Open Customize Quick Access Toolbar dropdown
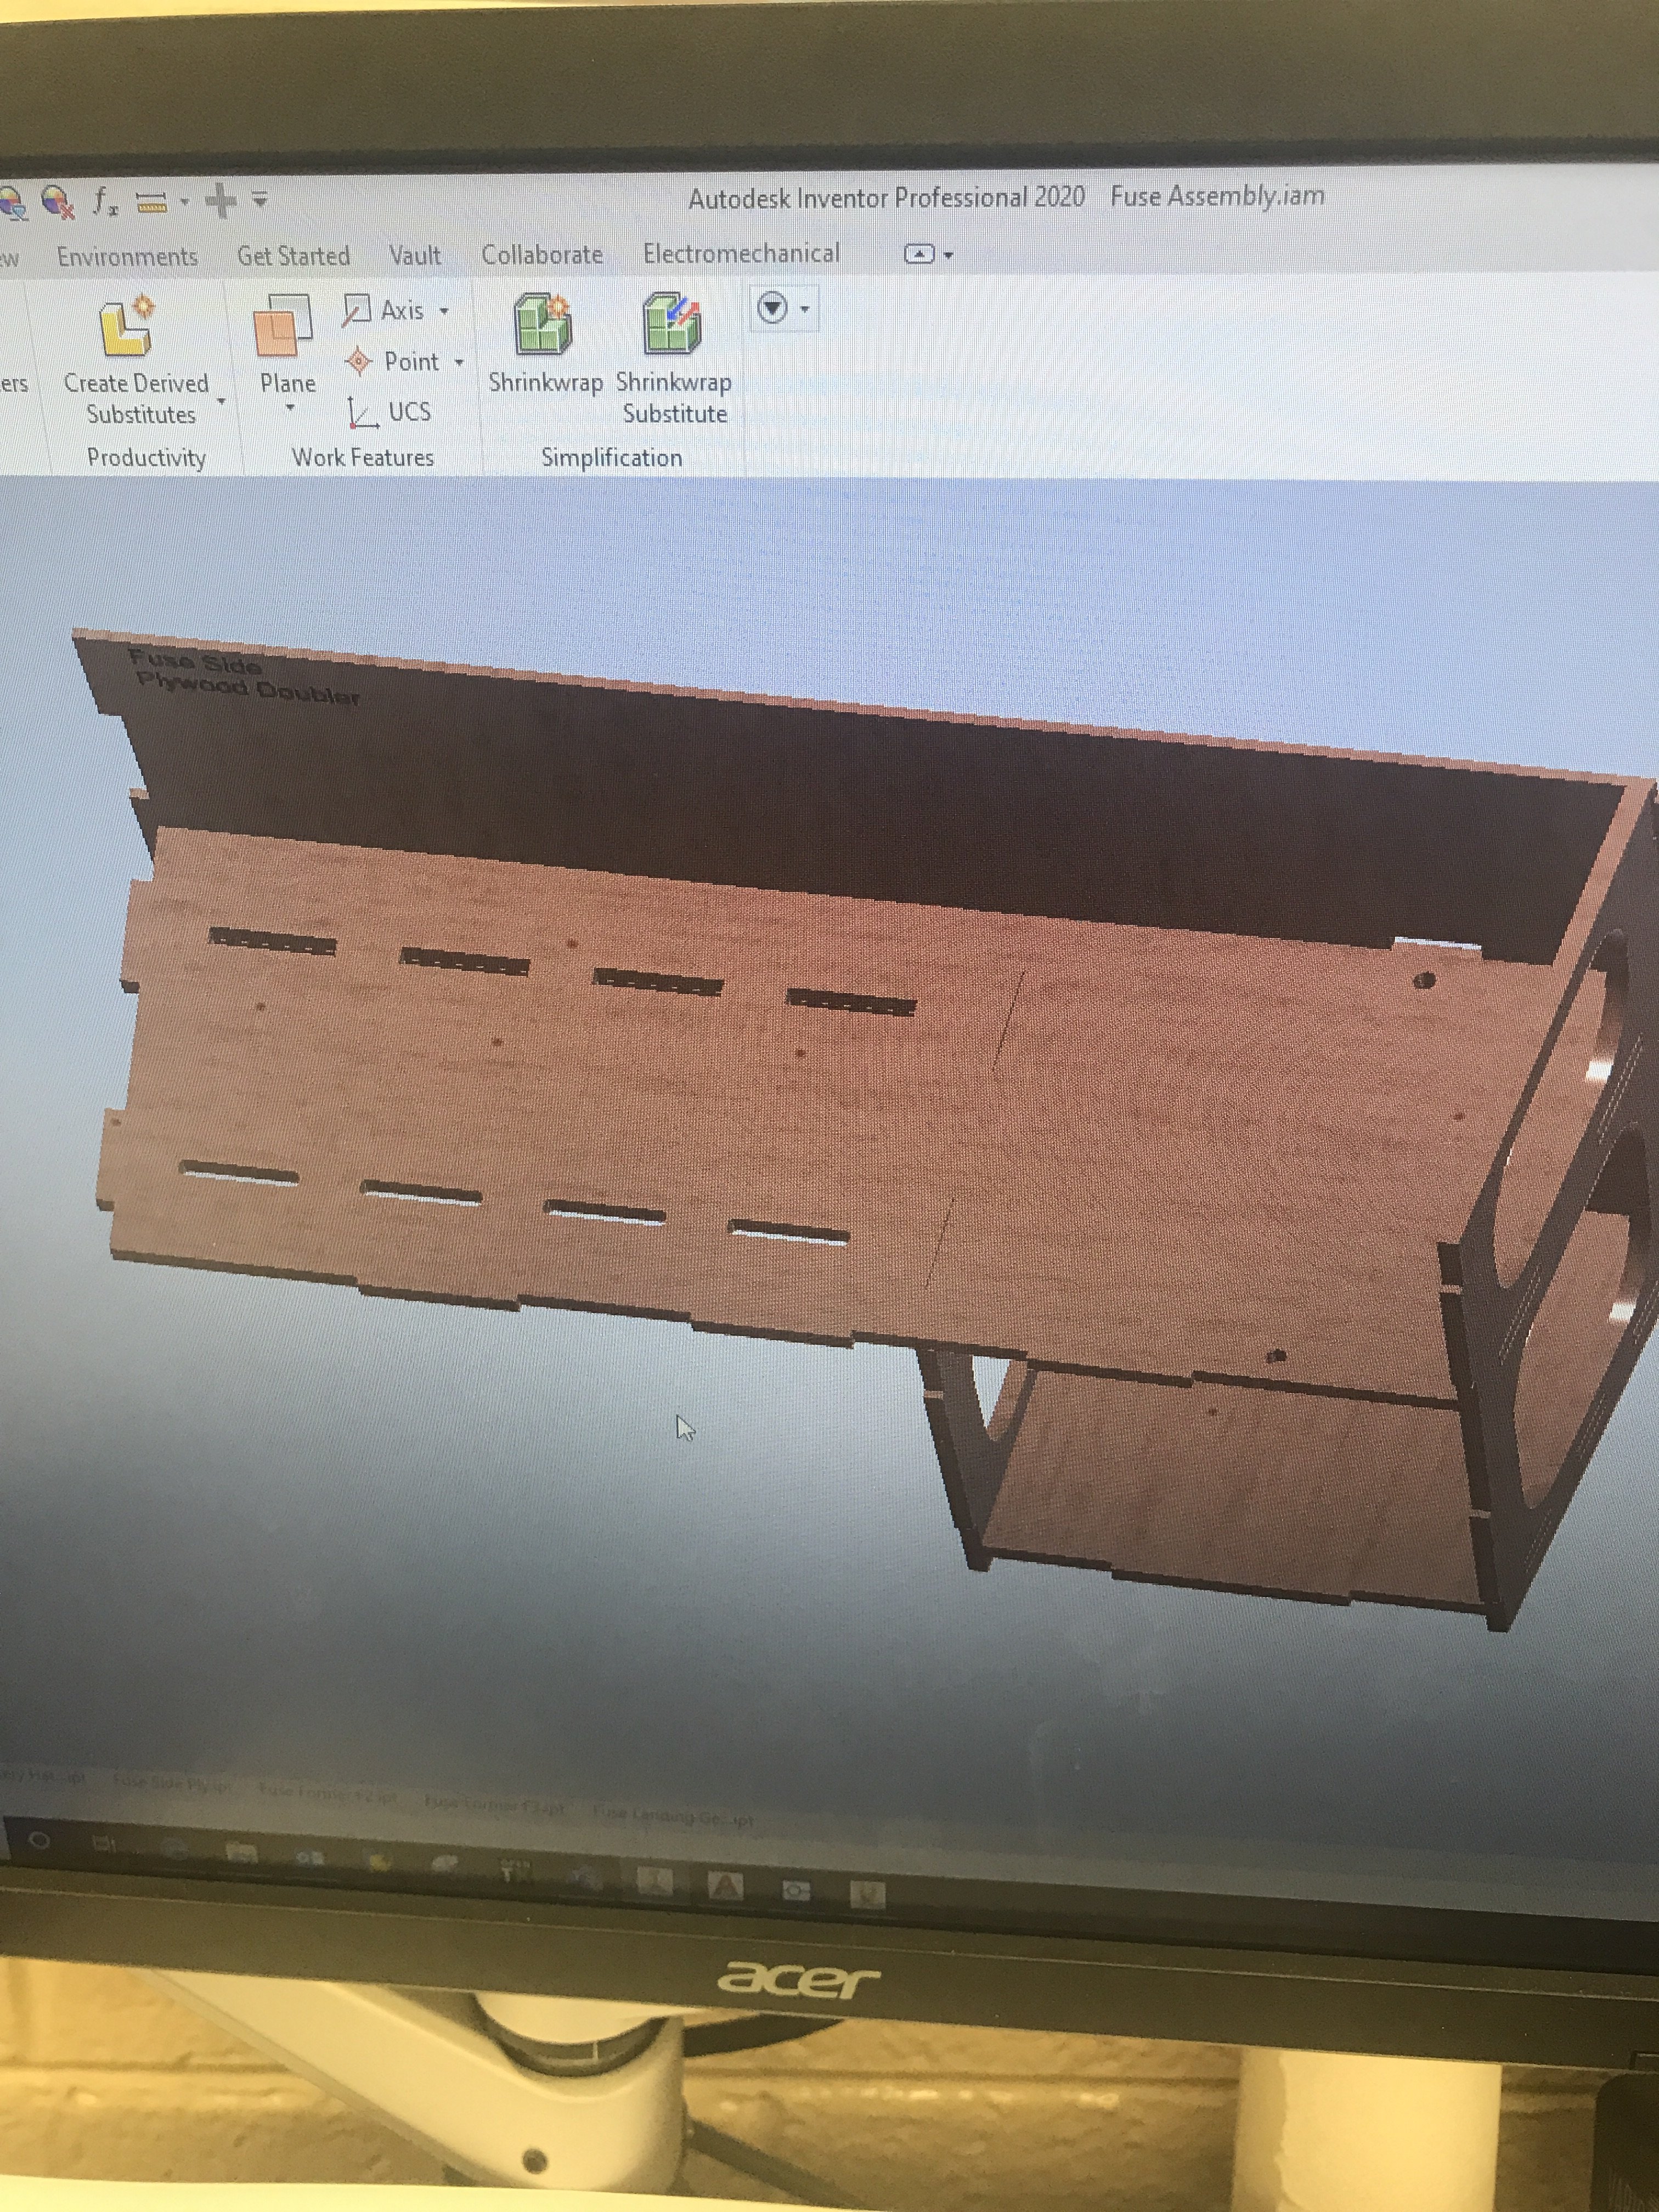The width and height of the screenshot is (1659, 2212). [x=260, y=200]
